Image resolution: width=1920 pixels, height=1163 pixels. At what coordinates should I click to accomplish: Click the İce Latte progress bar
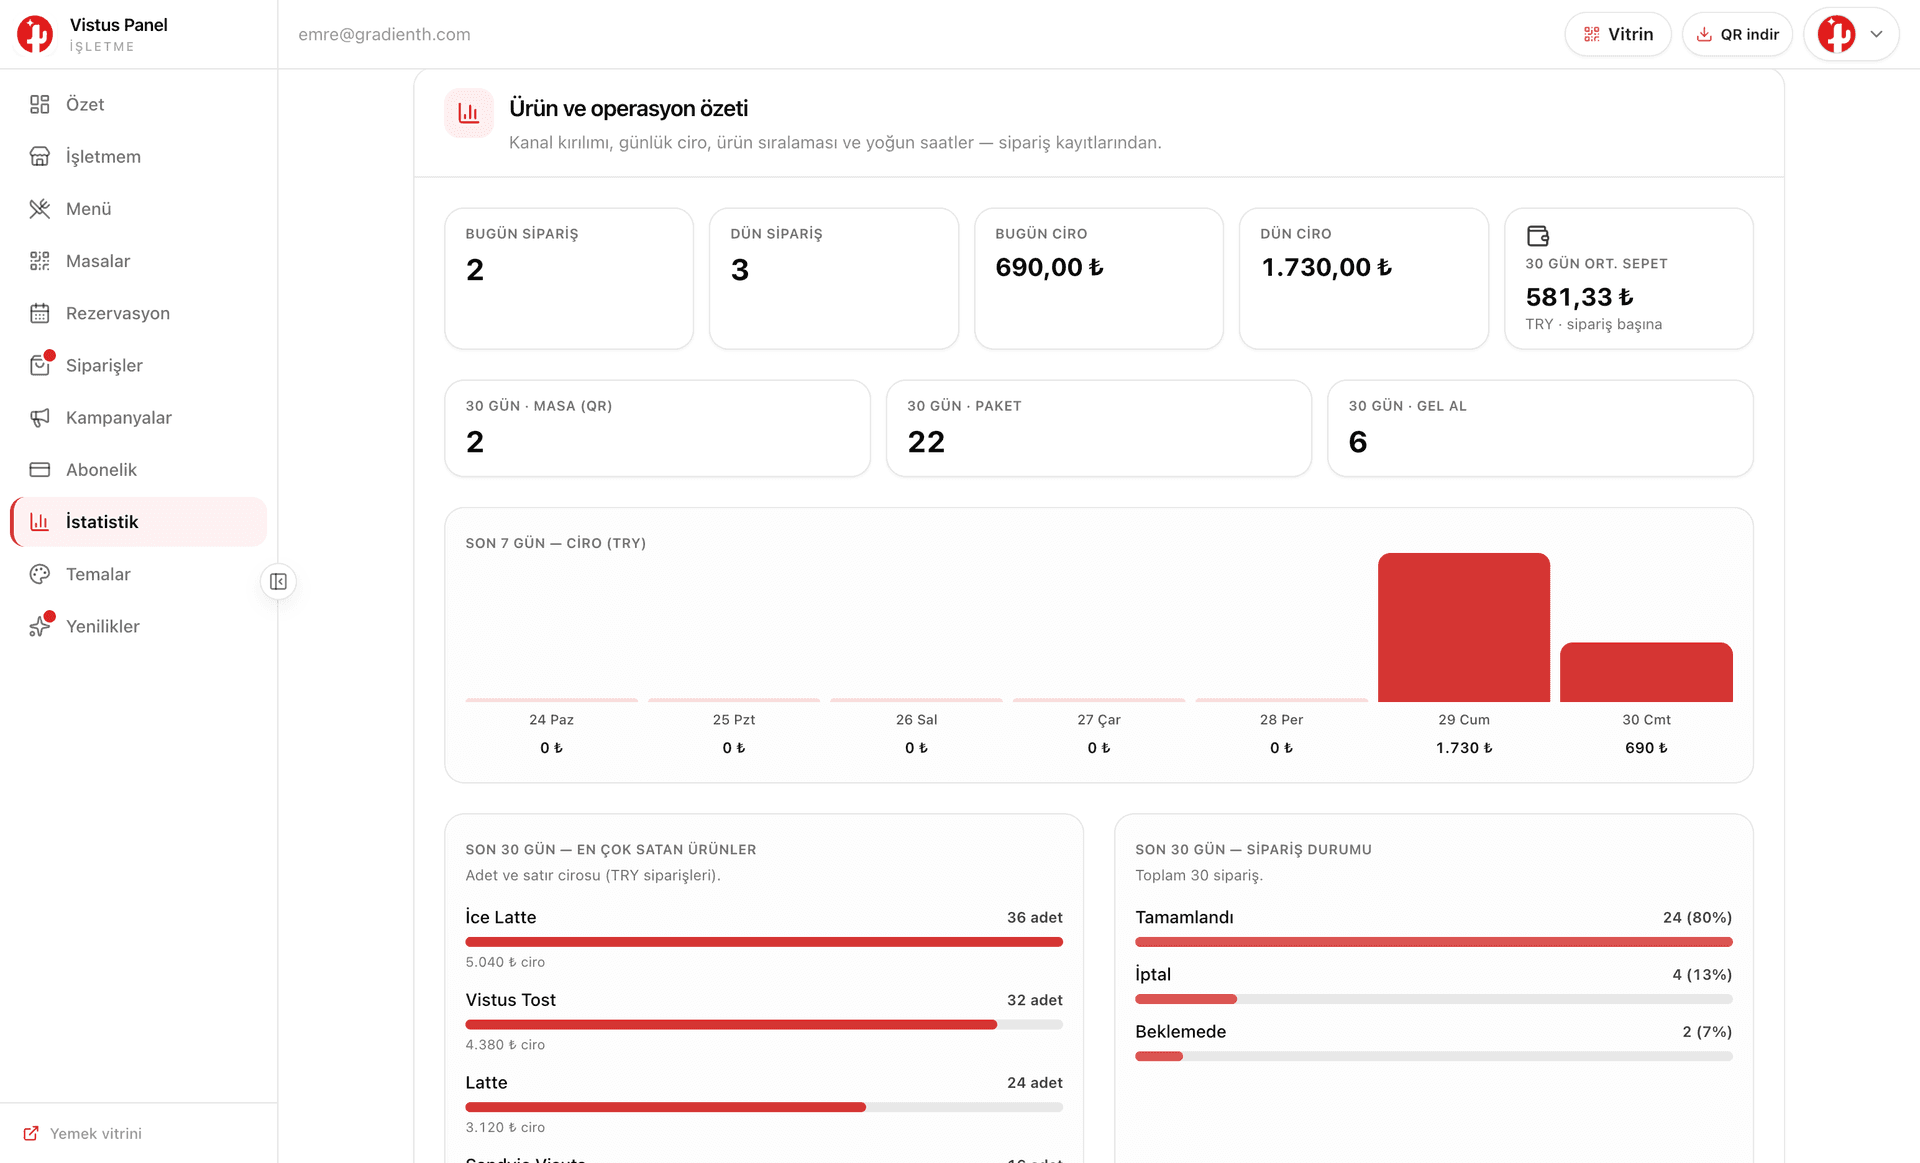click(764, 942)
